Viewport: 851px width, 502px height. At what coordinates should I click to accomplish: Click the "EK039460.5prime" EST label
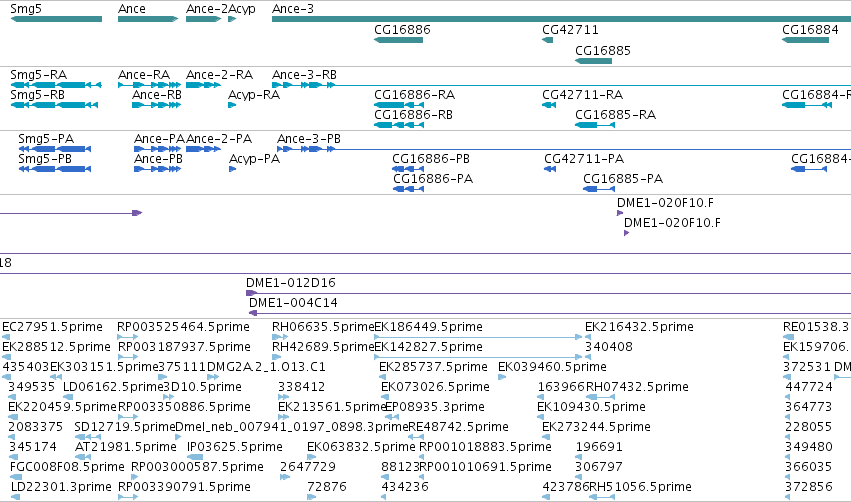552,367
